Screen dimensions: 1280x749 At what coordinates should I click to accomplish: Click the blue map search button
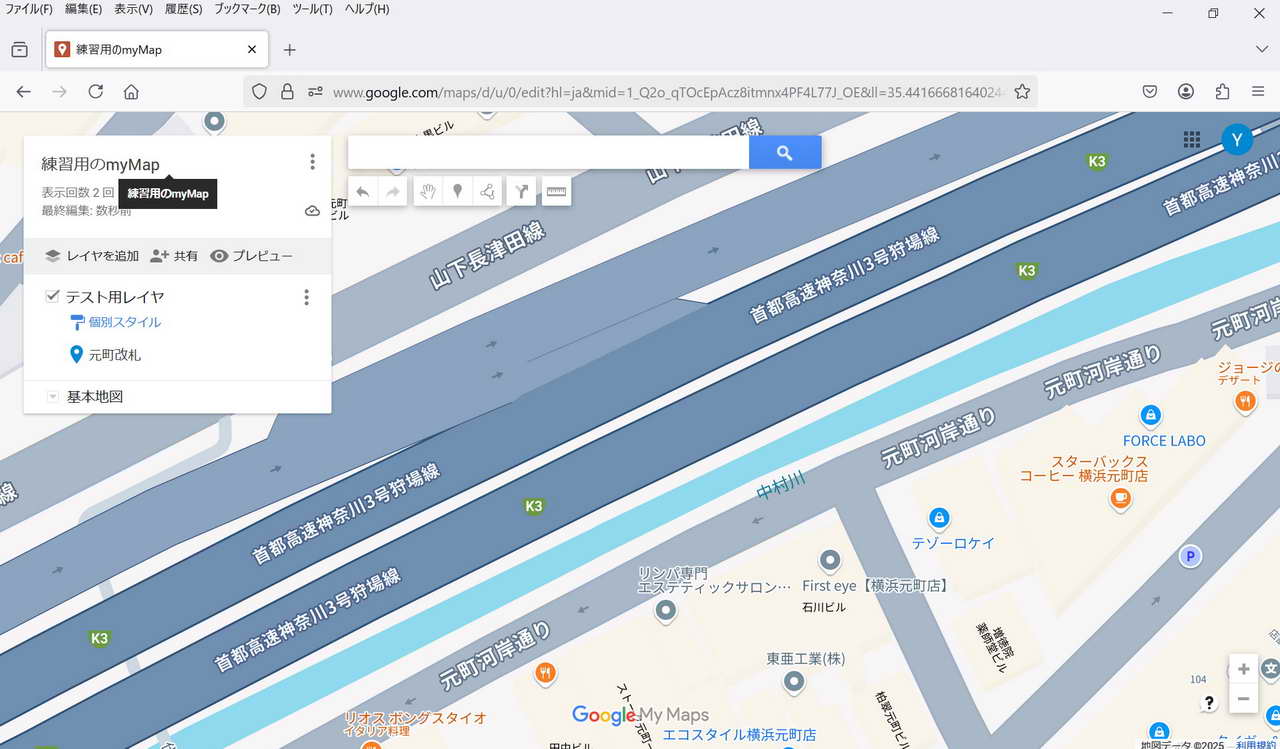point(784,153)
